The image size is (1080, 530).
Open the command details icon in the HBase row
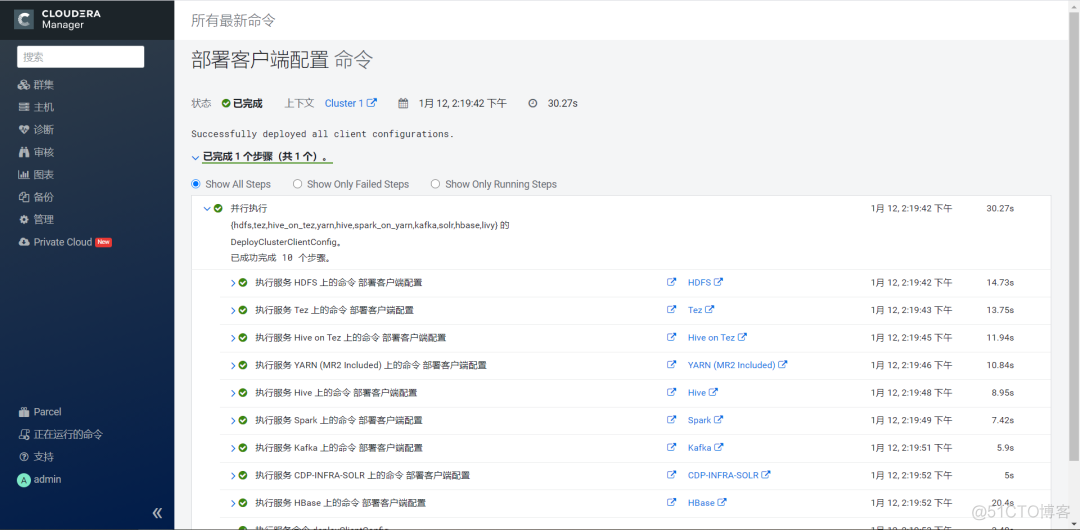click(x=672, y=502)
